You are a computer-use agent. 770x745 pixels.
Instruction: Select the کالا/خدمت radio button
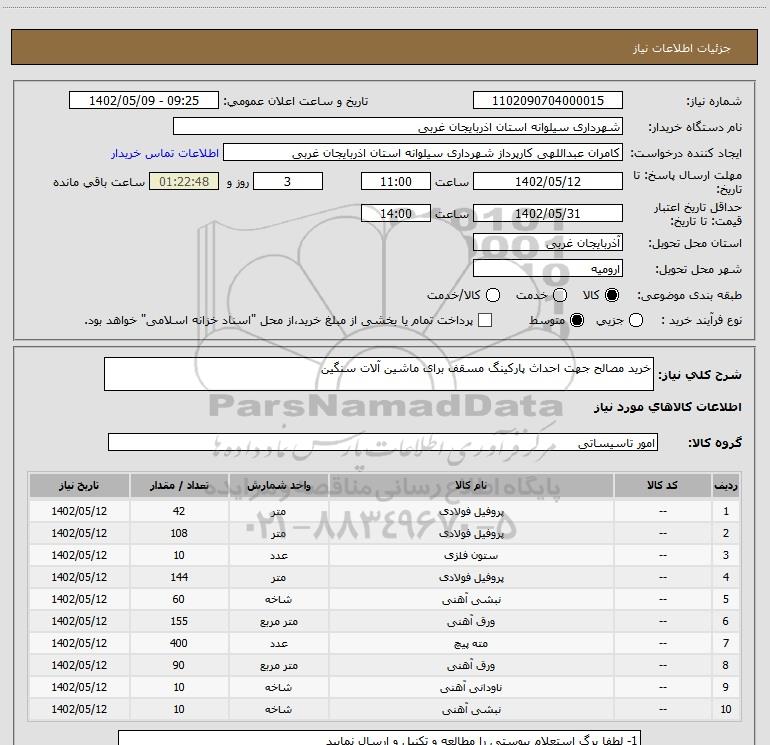(493, 295)
